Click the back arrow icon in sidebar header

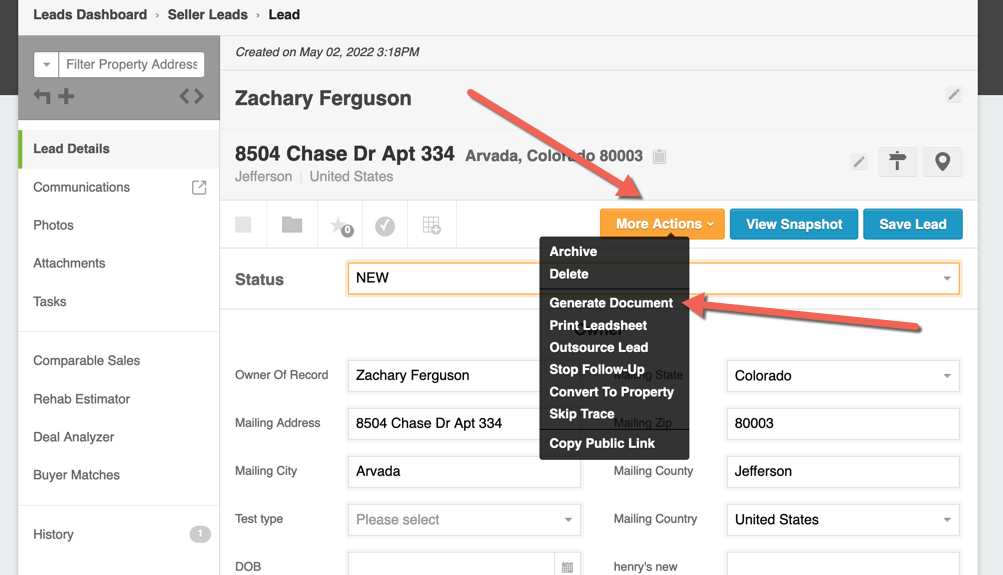point(42,96)
